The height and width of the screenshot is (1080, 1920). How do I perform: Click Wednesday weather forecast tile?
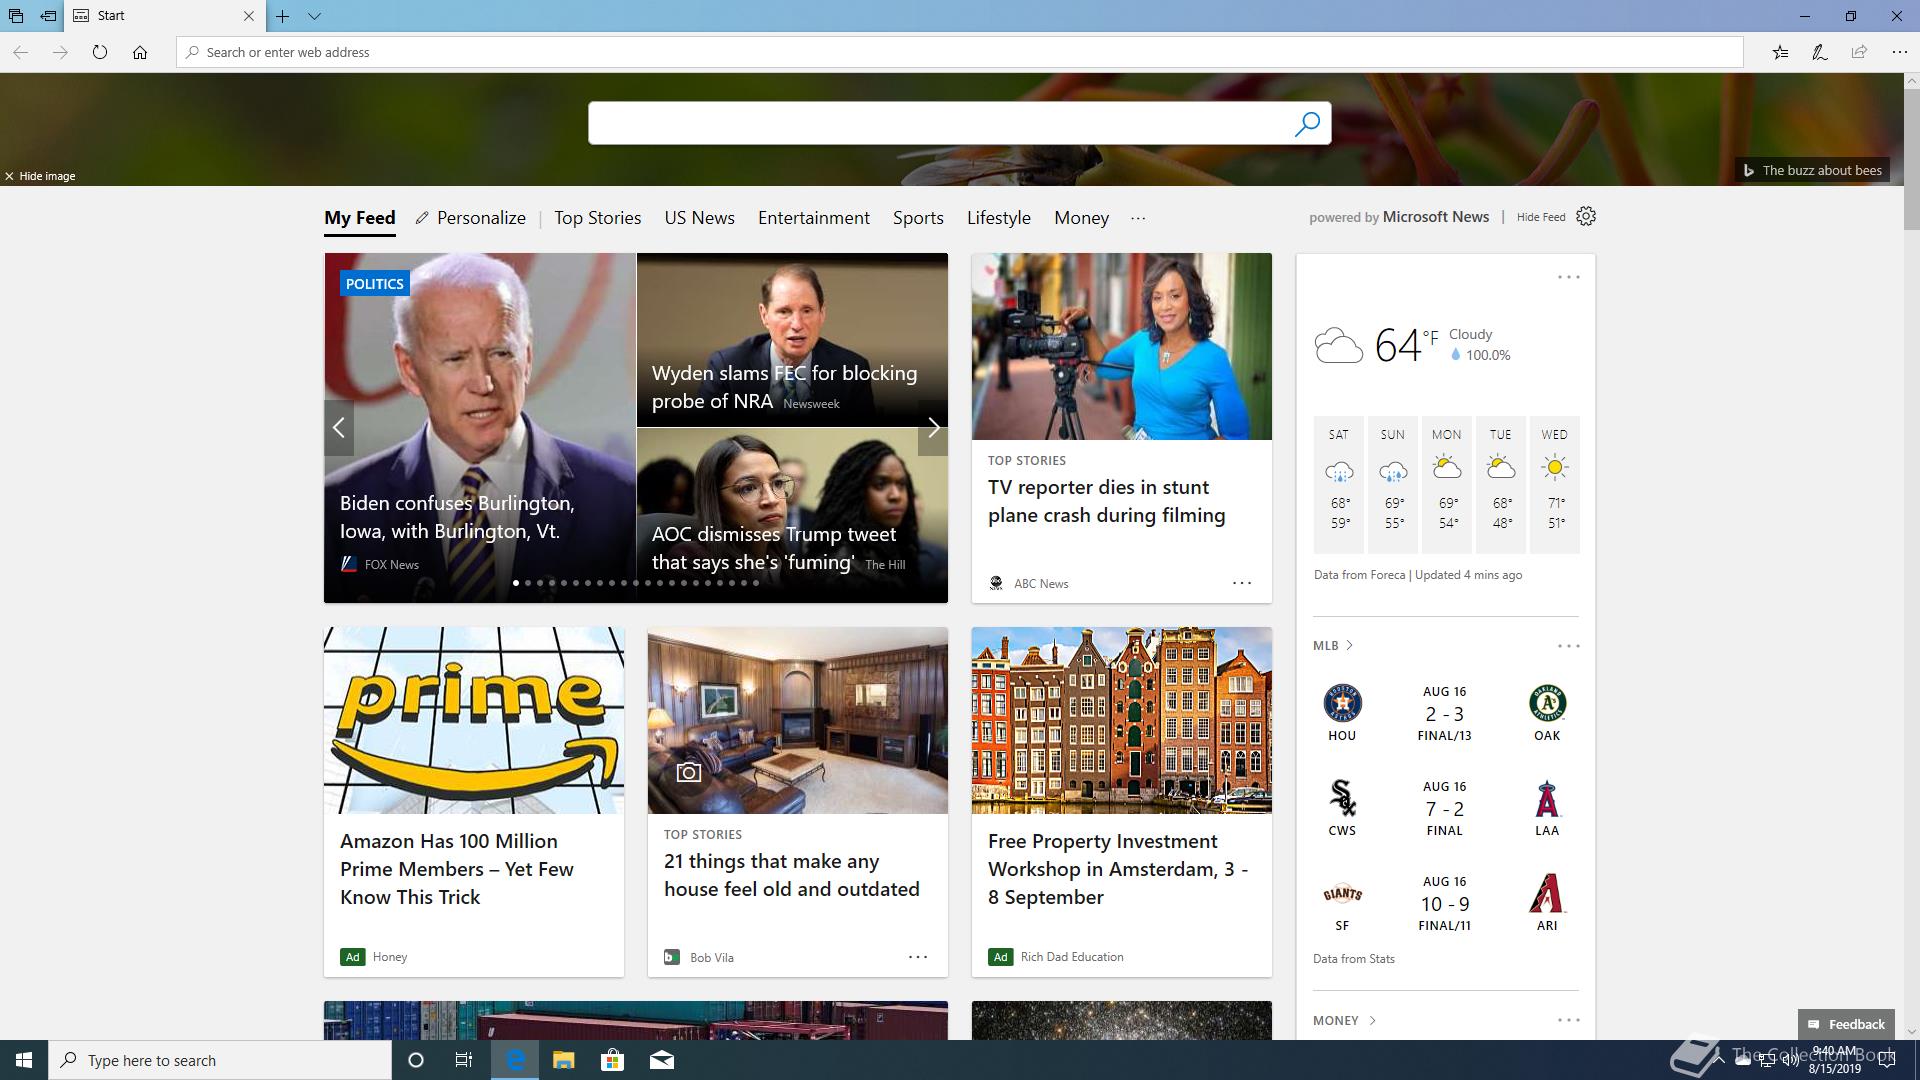(x=1555, y=485)
